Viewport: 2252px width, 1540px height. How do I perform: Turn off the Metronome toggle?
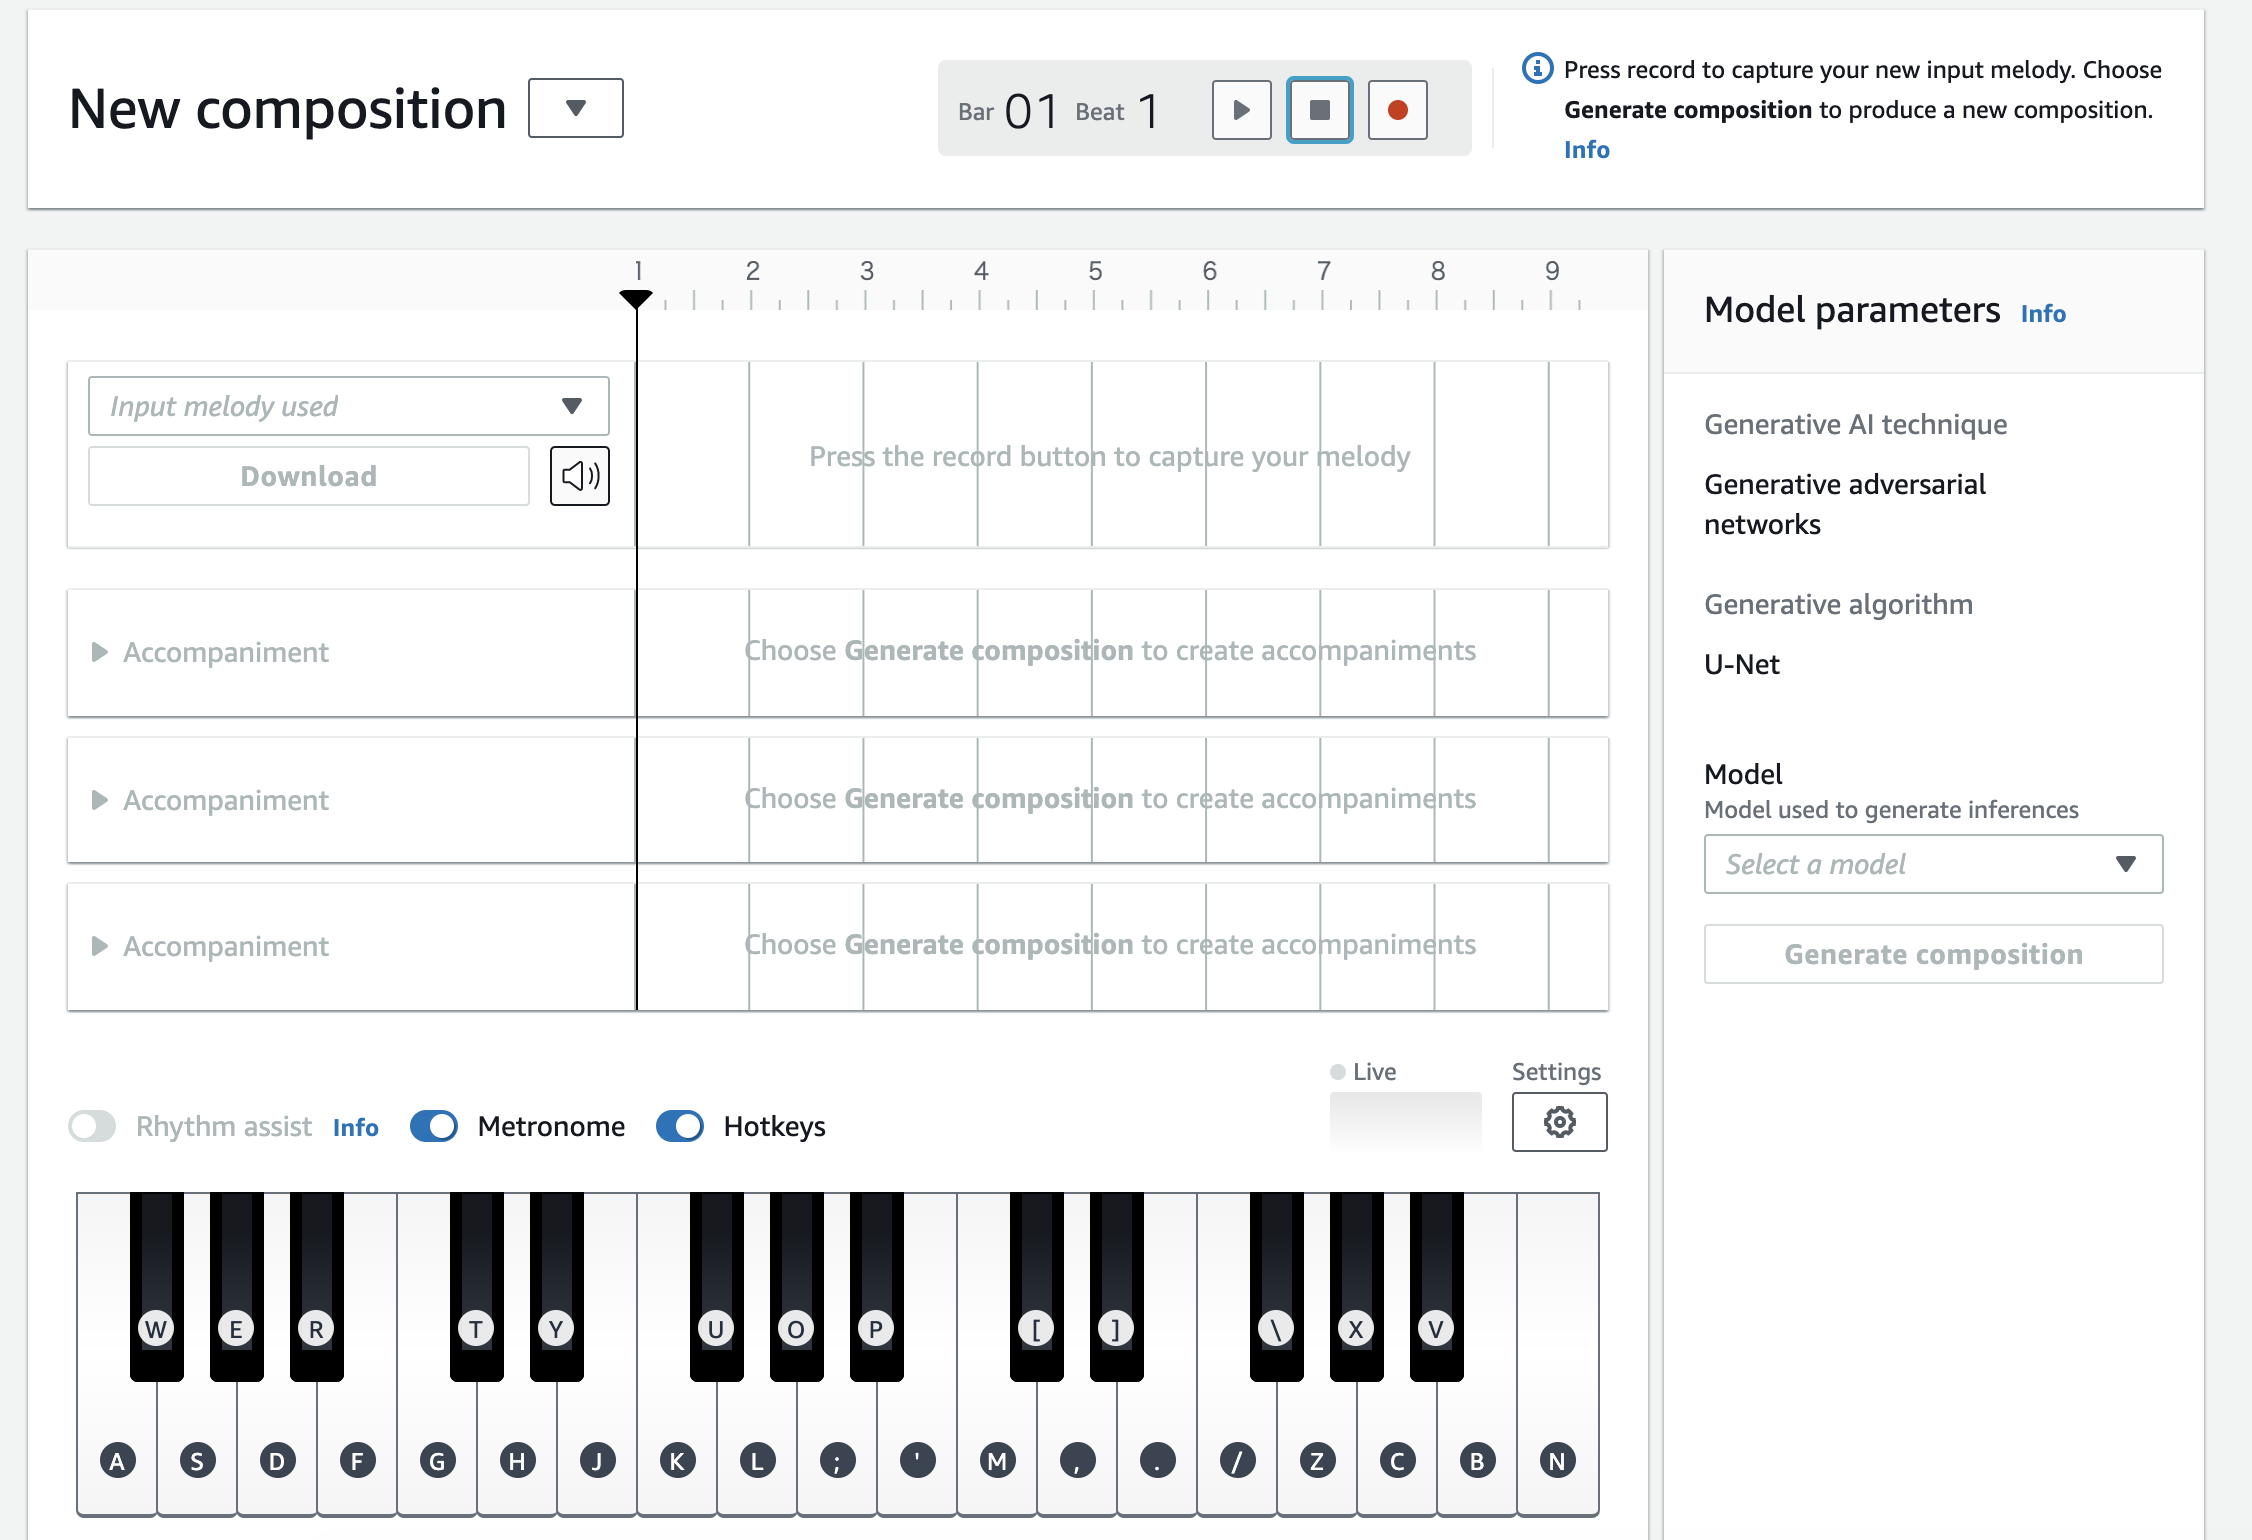pos(434,1126)
